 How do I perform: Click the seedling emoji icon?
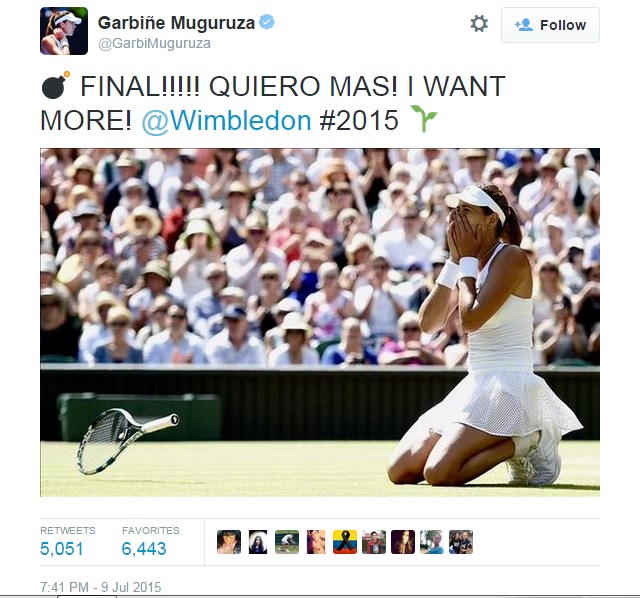tap(424, 118)
